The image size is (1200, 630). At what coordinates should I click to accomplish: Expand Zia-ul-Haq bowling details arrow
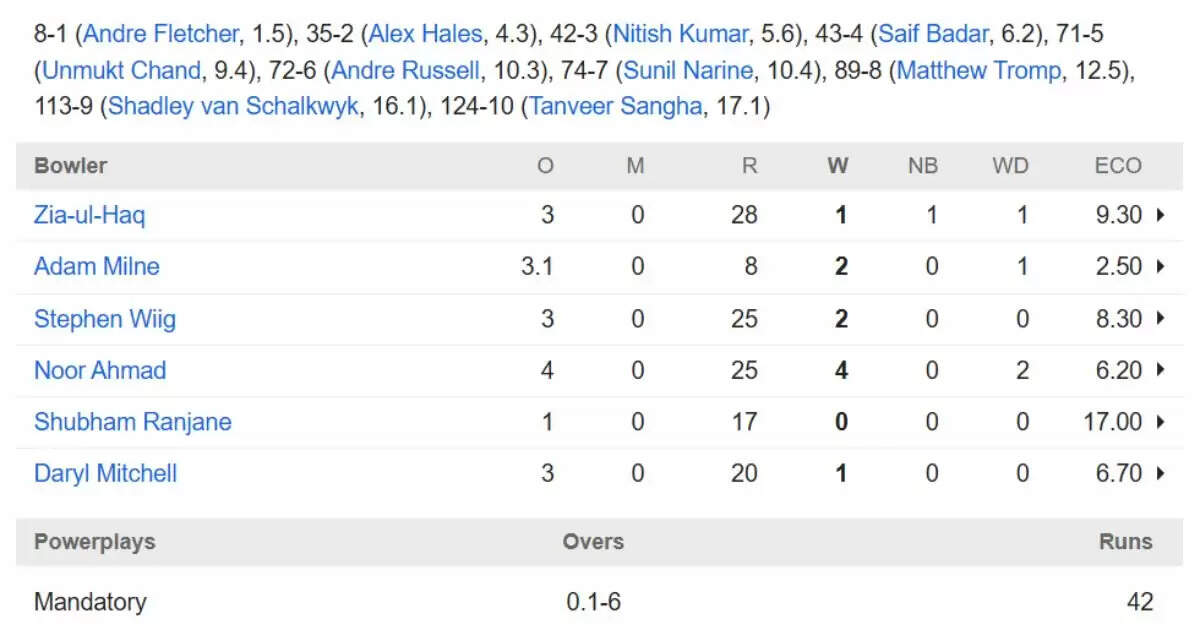1161,215
